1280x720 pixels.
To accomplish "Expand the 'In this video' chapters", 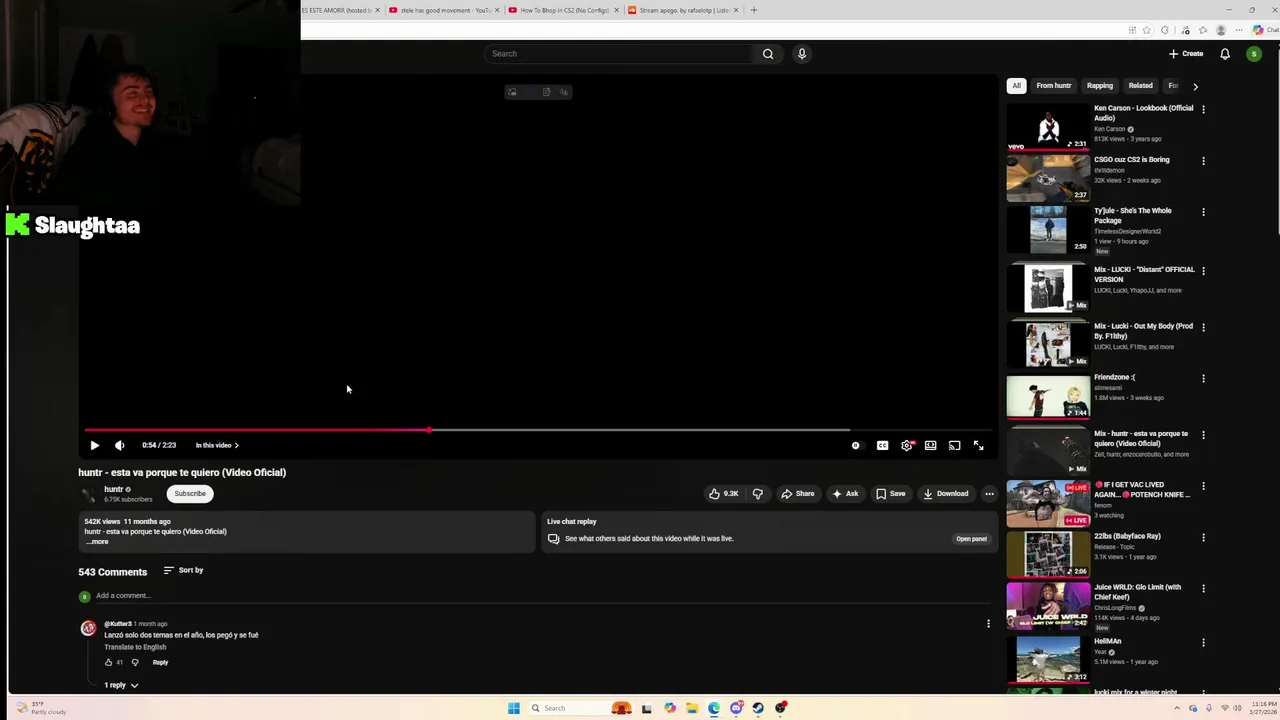I will coord(217,445).
